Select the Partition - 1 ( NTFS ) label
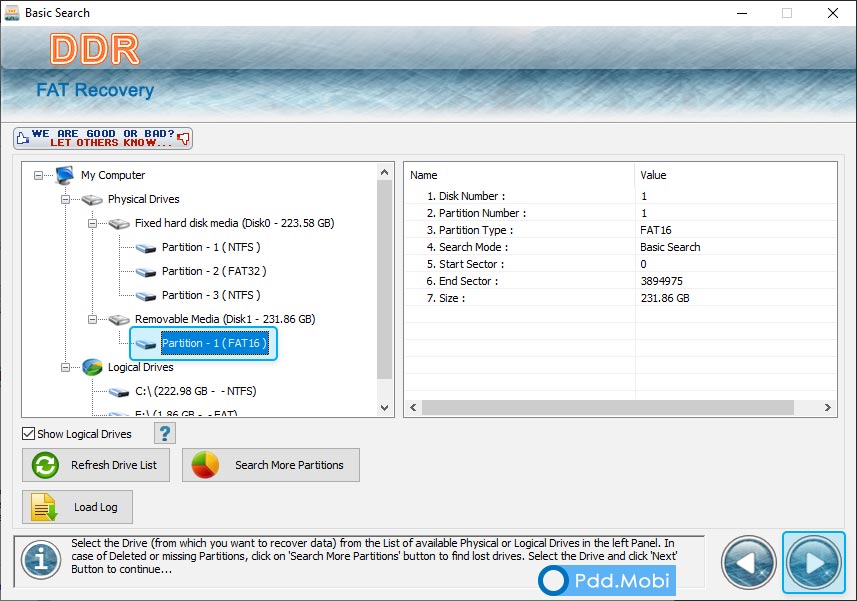The height and width of the screenshot is (601, 857). 211,248
